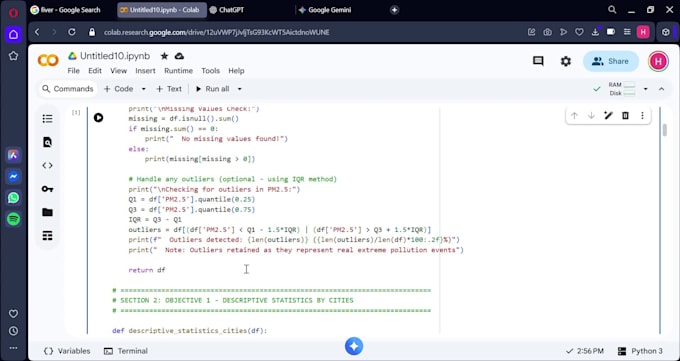The image size is (680, 361).
Task: Add a Code cell
Action: coord(118,89)
